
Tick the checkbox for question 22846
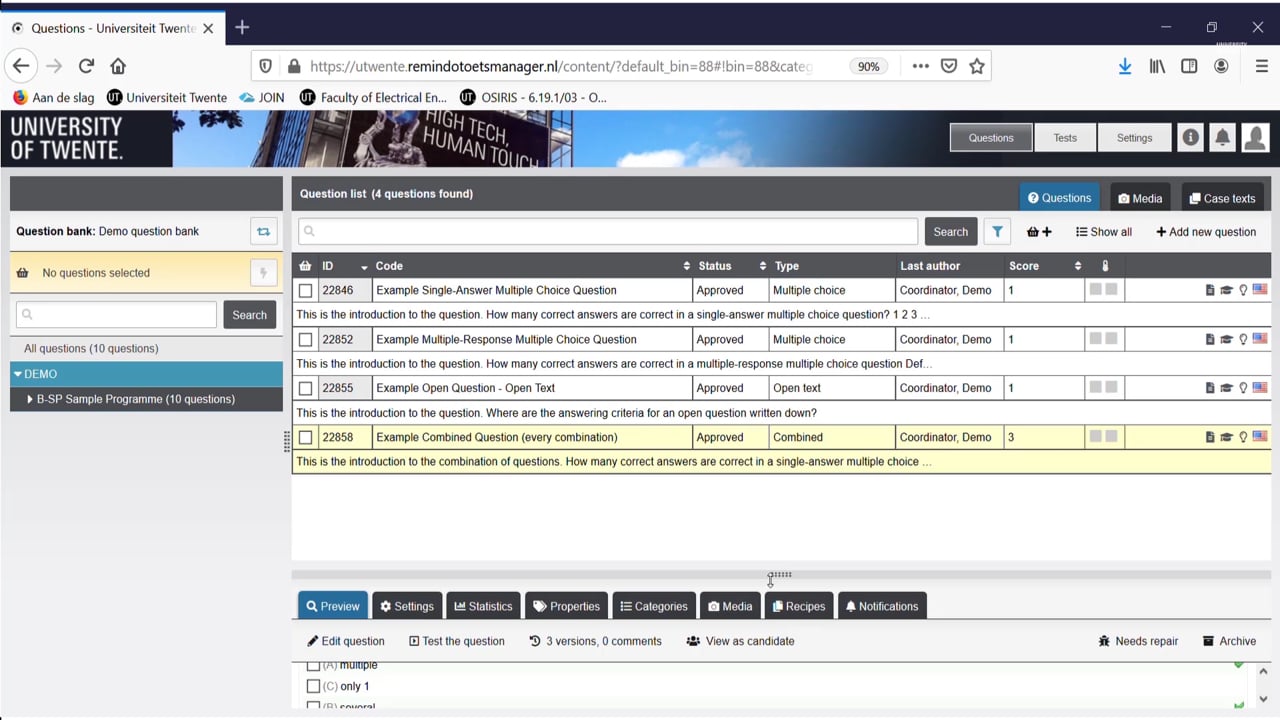[x=305, y=291]
